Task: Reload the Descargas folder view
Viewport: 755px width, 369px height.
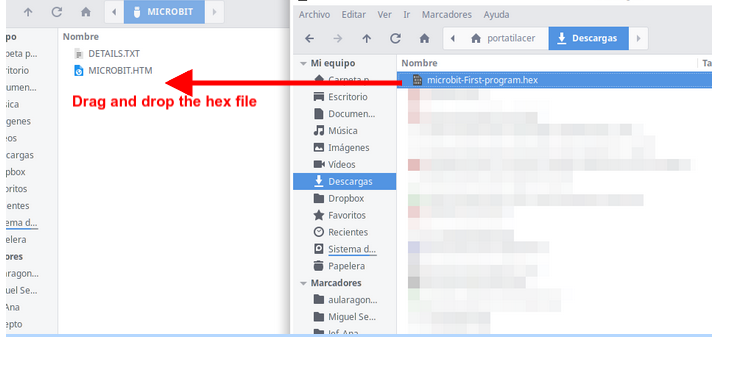Action: tap(395, 39)
